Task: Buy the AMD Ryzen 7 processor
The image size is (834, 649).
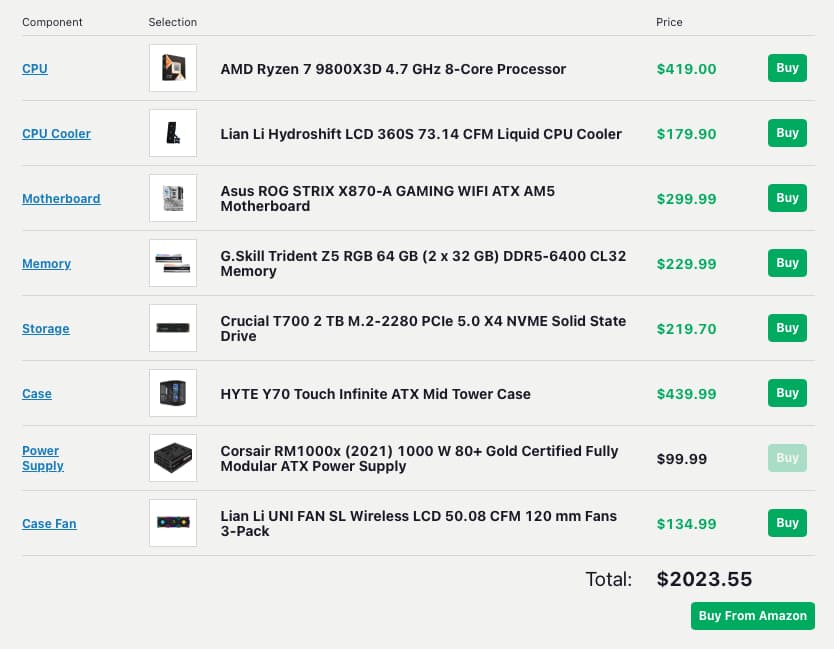Action: point(787,68)
